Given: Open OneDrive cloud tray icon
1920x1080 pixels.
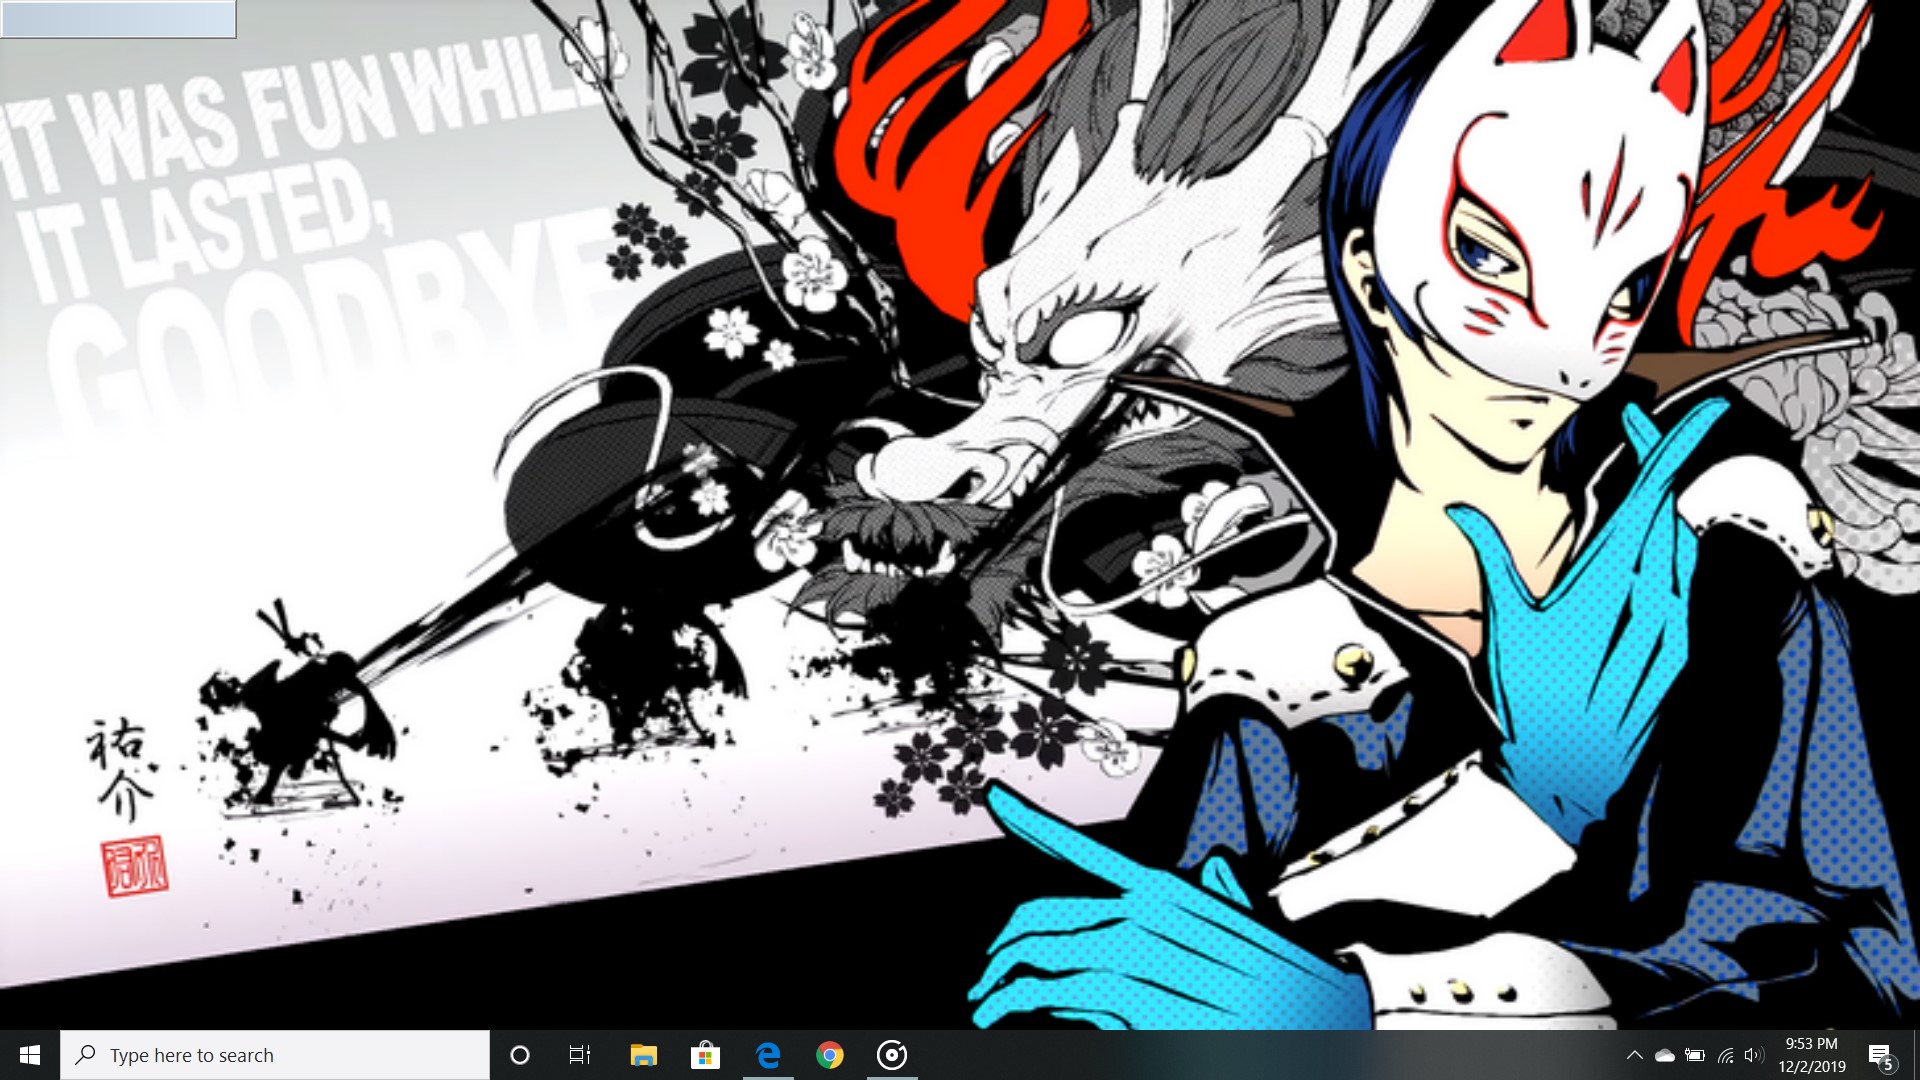Looking at the screenshot, I should click(x=1665, y=1055).
